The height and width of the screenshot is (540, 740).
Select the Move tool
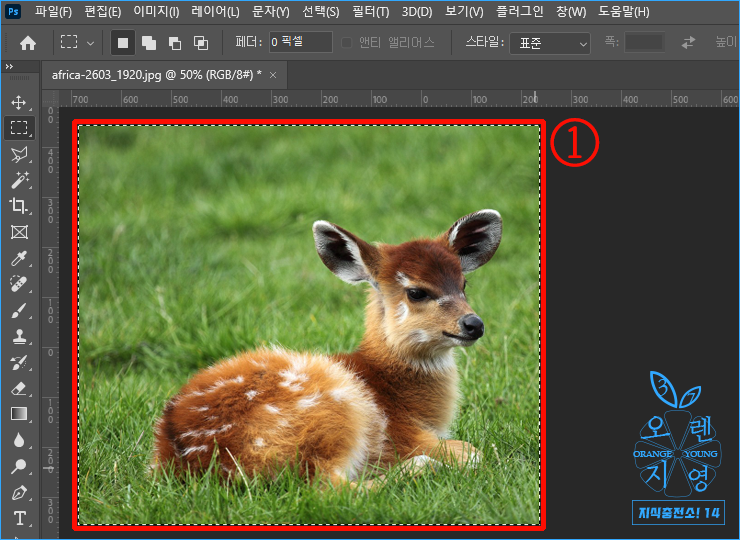click(19, 102)
